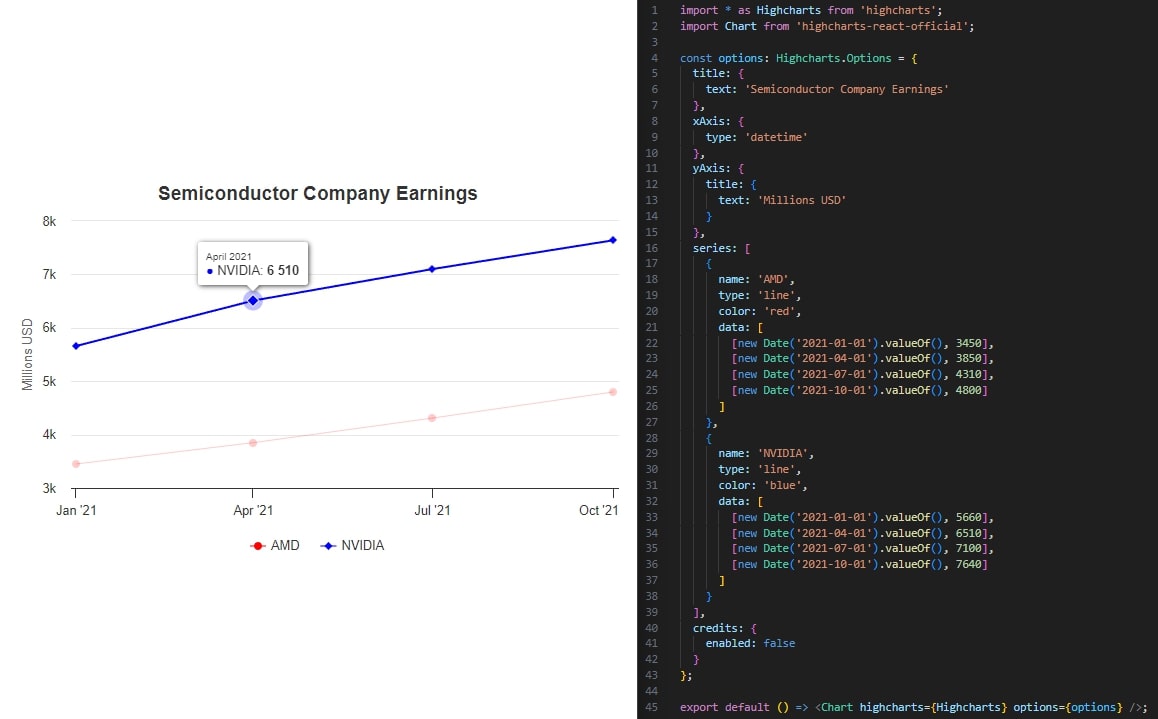Viewport: 1158px width, 719px height.
Task: Click the 8k y-axis label
Action: pyautogui.click(x=49, y=221)
